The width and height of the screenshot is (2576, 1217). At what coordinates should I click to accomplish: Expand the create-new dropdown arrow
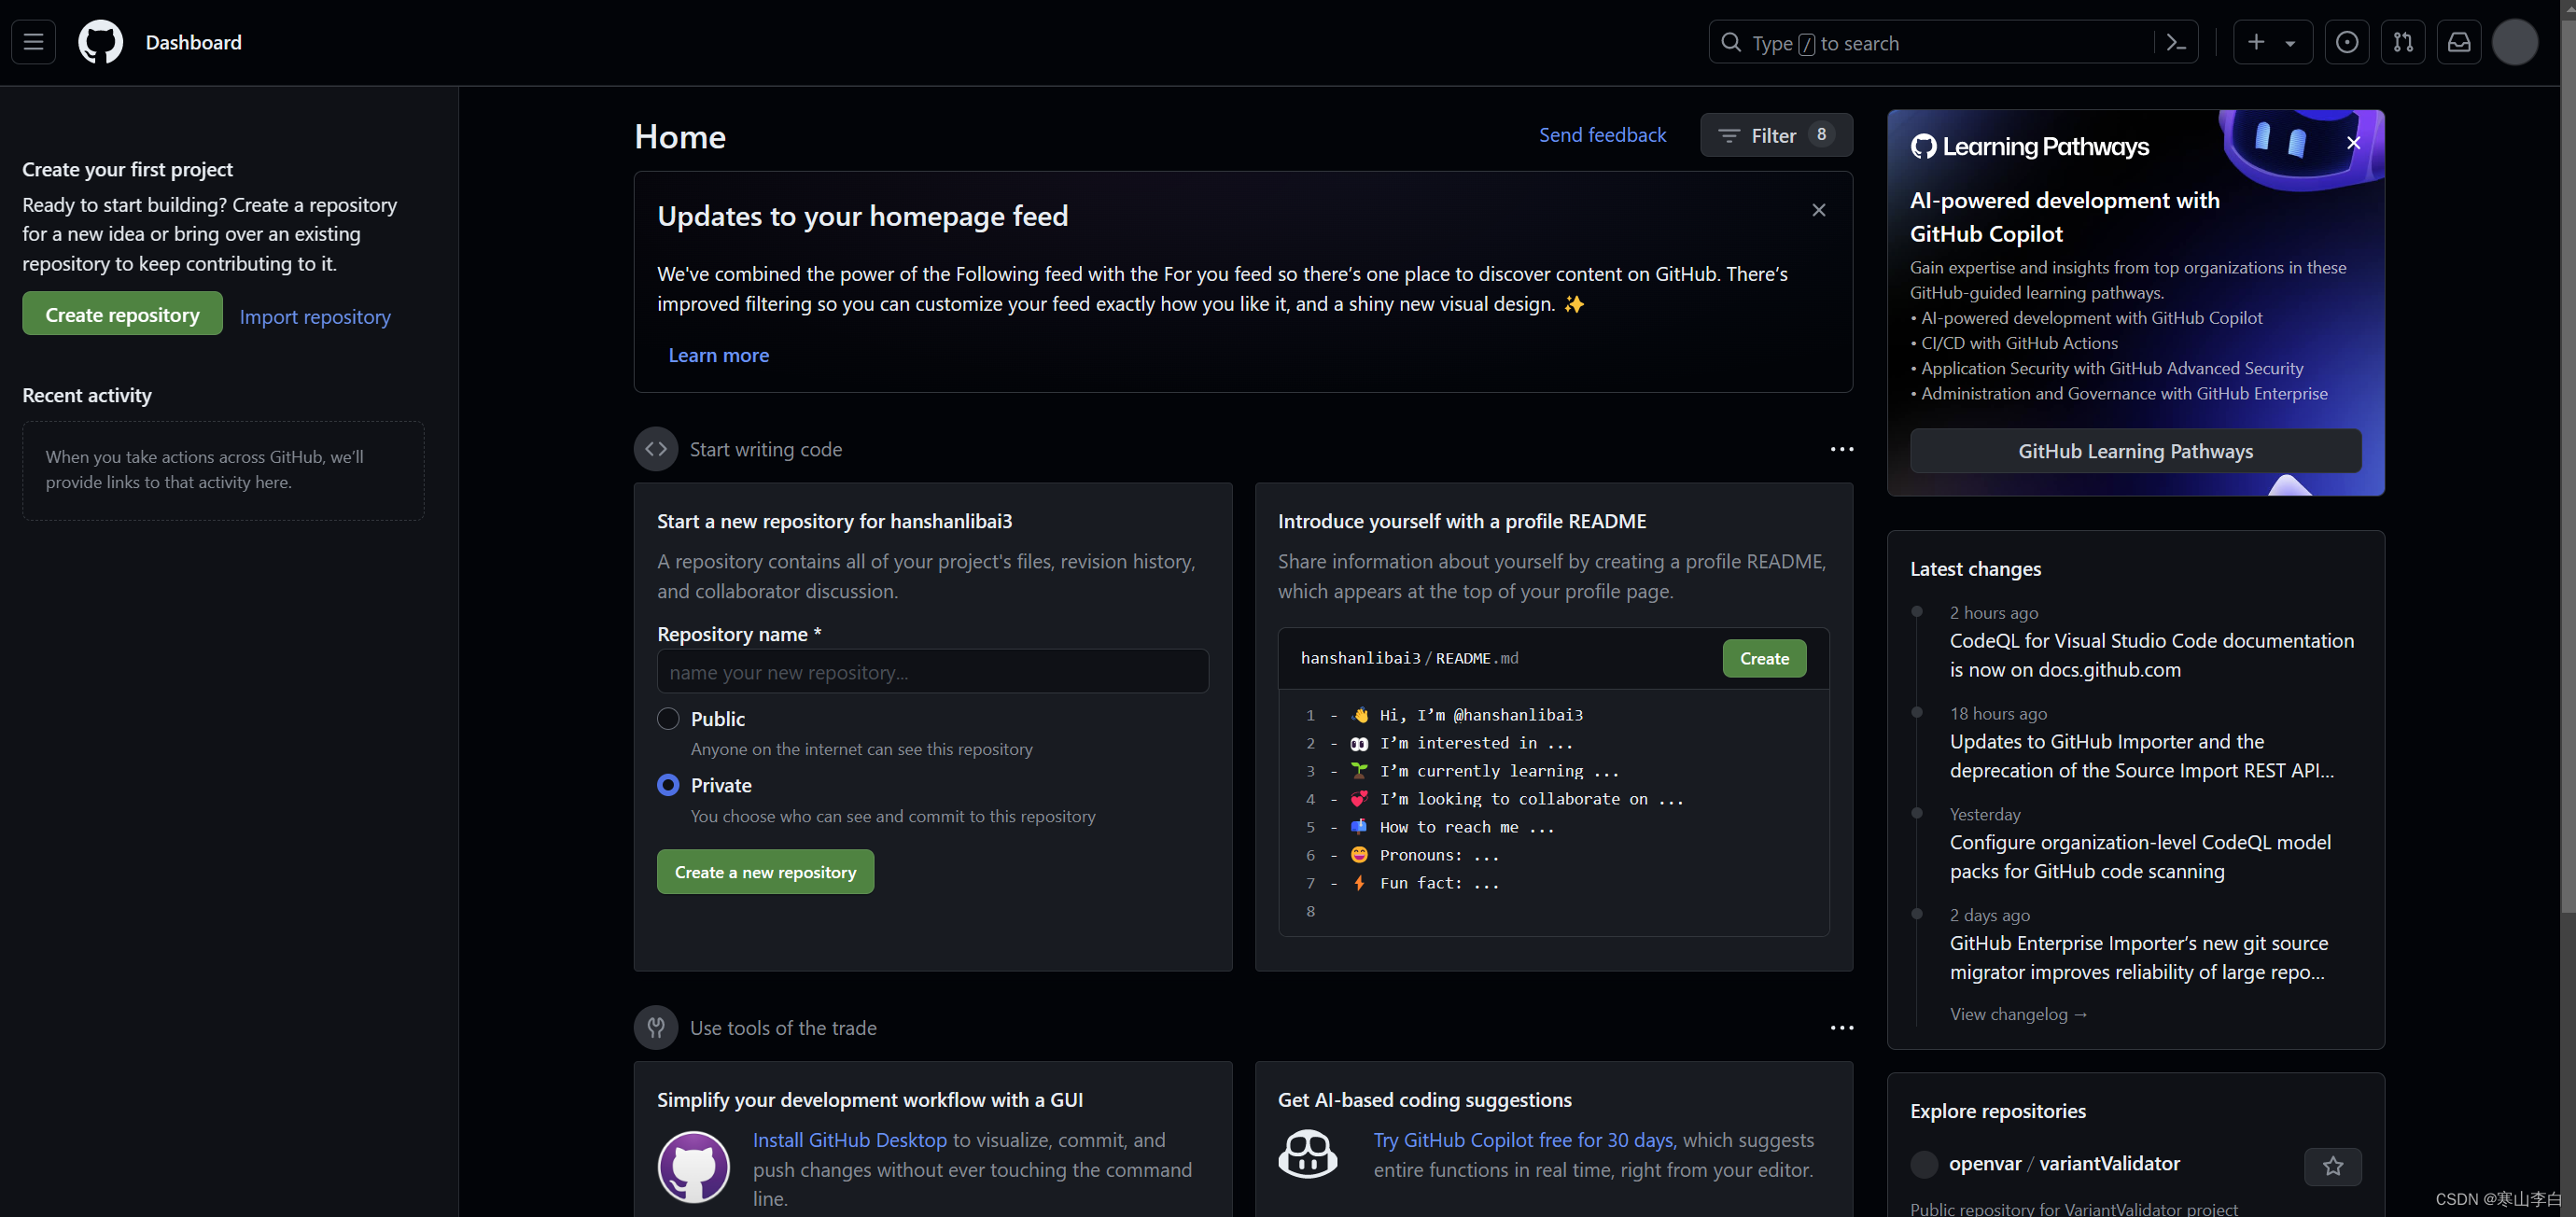pyautogui.click(x=2290, y=43)
